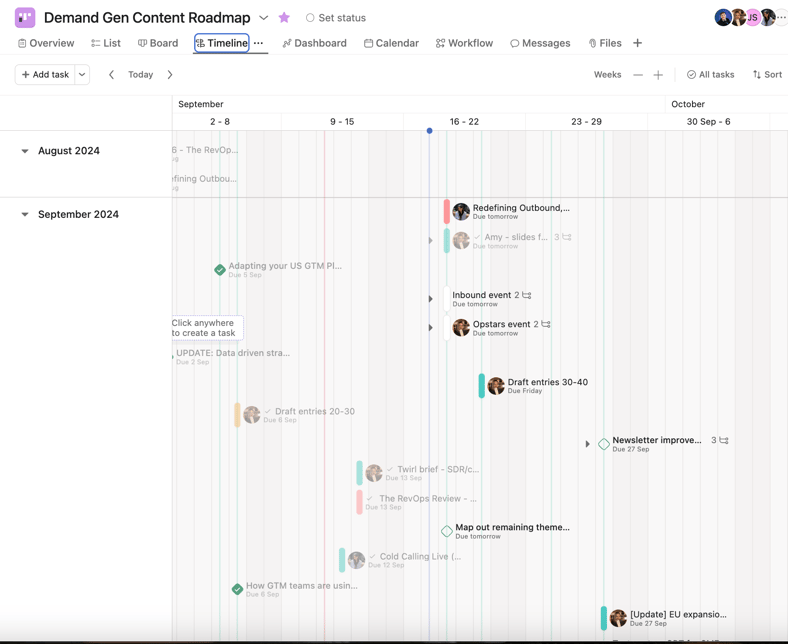Open Add task dropdown arrow
Screen dimensions: 788x644
click(x=82, y=74)
